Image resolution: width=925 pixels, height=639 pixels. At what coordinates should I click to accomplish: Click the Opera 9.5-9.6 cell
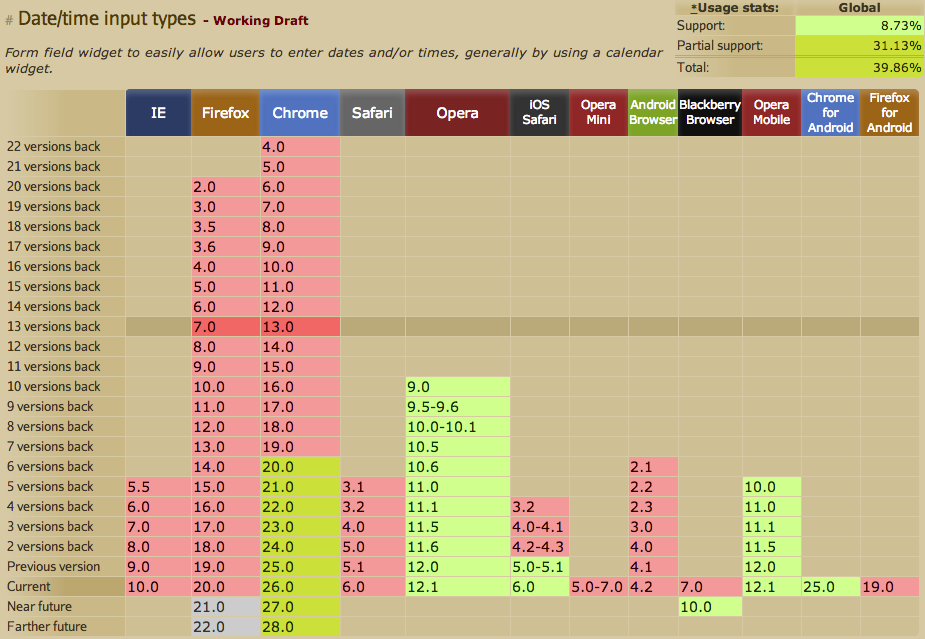click(x=458, y=407)
